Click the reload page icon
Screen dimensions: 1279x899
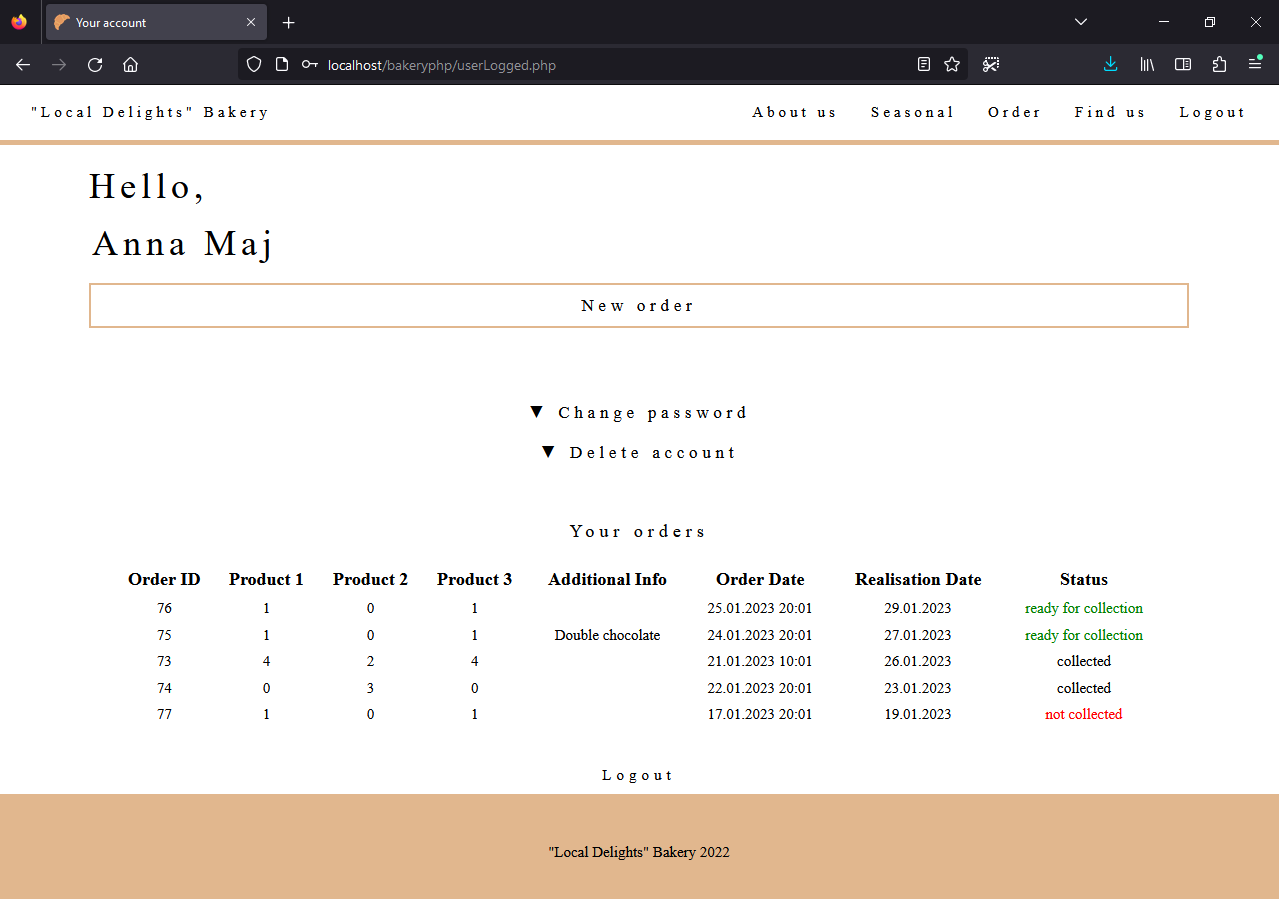click(94, 64)
